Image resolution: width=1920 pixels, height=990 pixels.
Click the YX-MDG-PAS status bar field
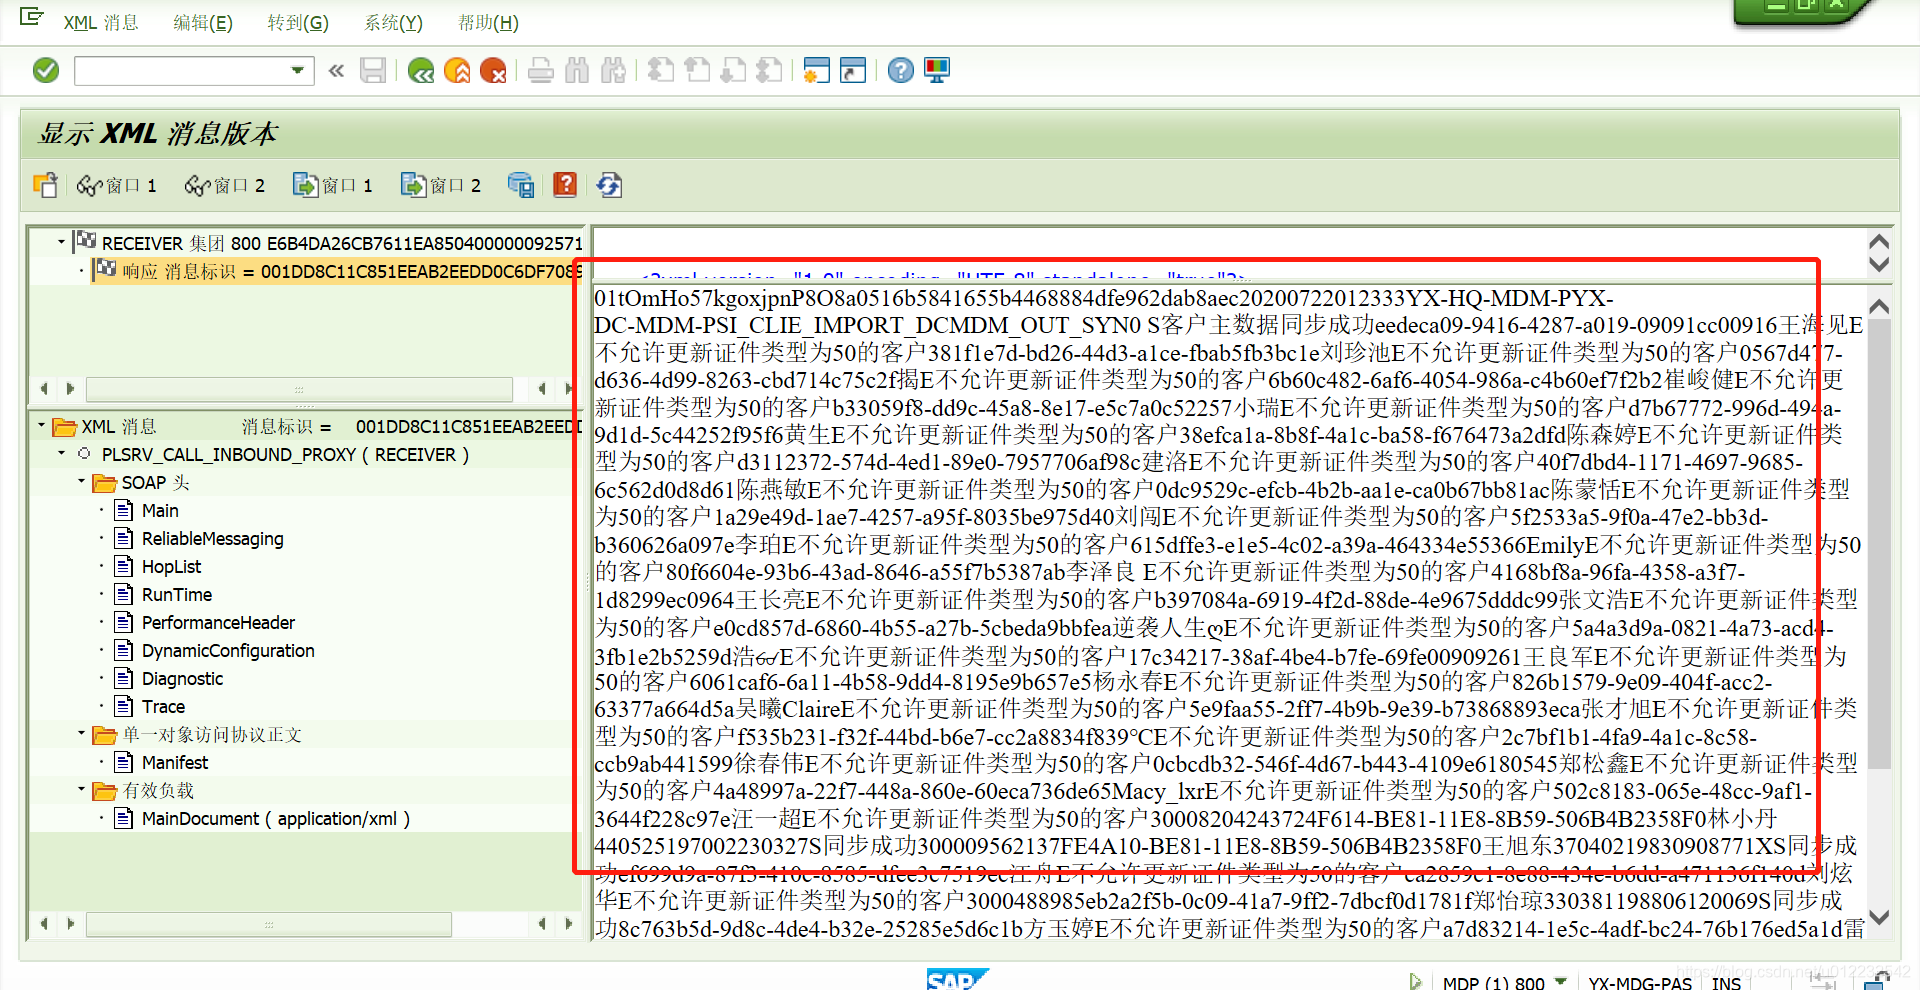[x=1640, y=982]
